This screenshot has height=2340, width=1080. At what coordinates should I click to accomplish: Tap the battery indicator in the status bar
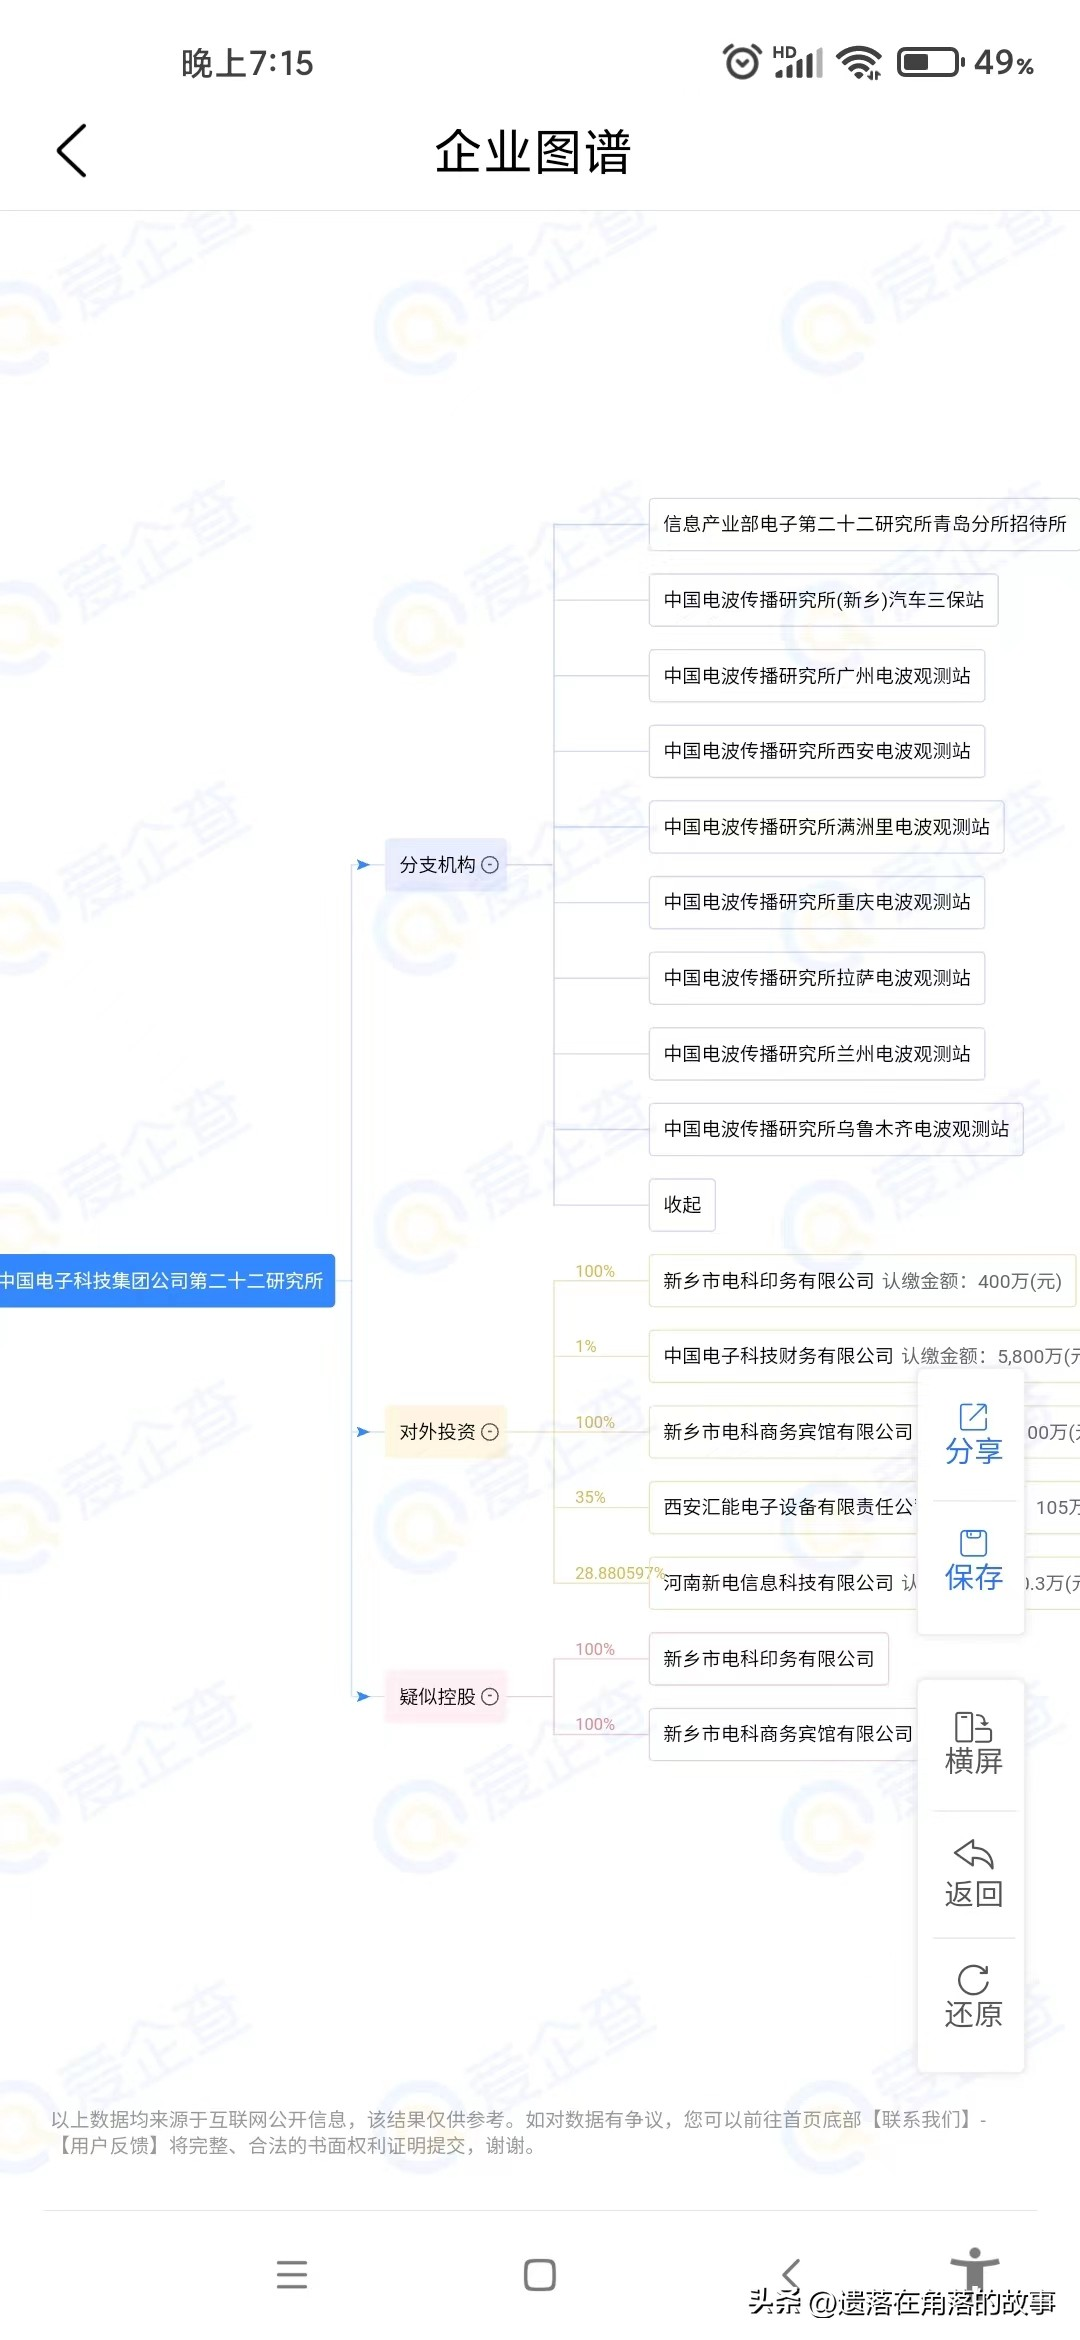tap(930, 63)
